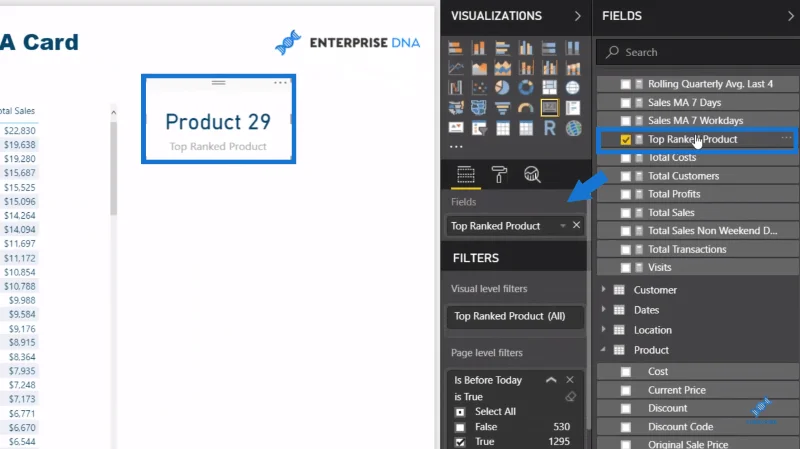Select the Slicer visualization
This screenshot has width=800, height=449.
point(479,128)
